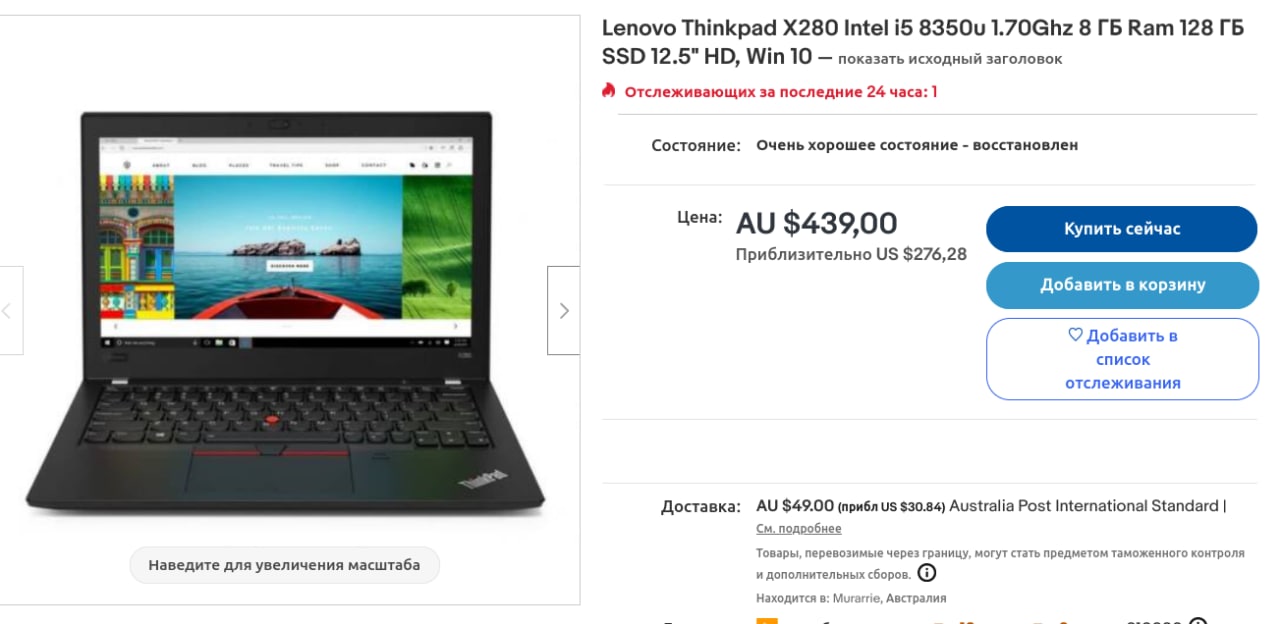Add item via Добавить в корзину

(x=1122, y=285)
